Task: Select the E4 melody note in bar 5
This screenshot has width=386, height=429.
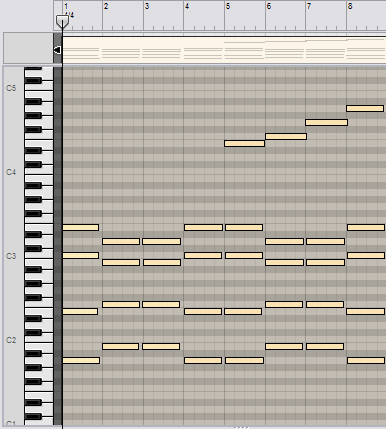Action: coord(244,143)
